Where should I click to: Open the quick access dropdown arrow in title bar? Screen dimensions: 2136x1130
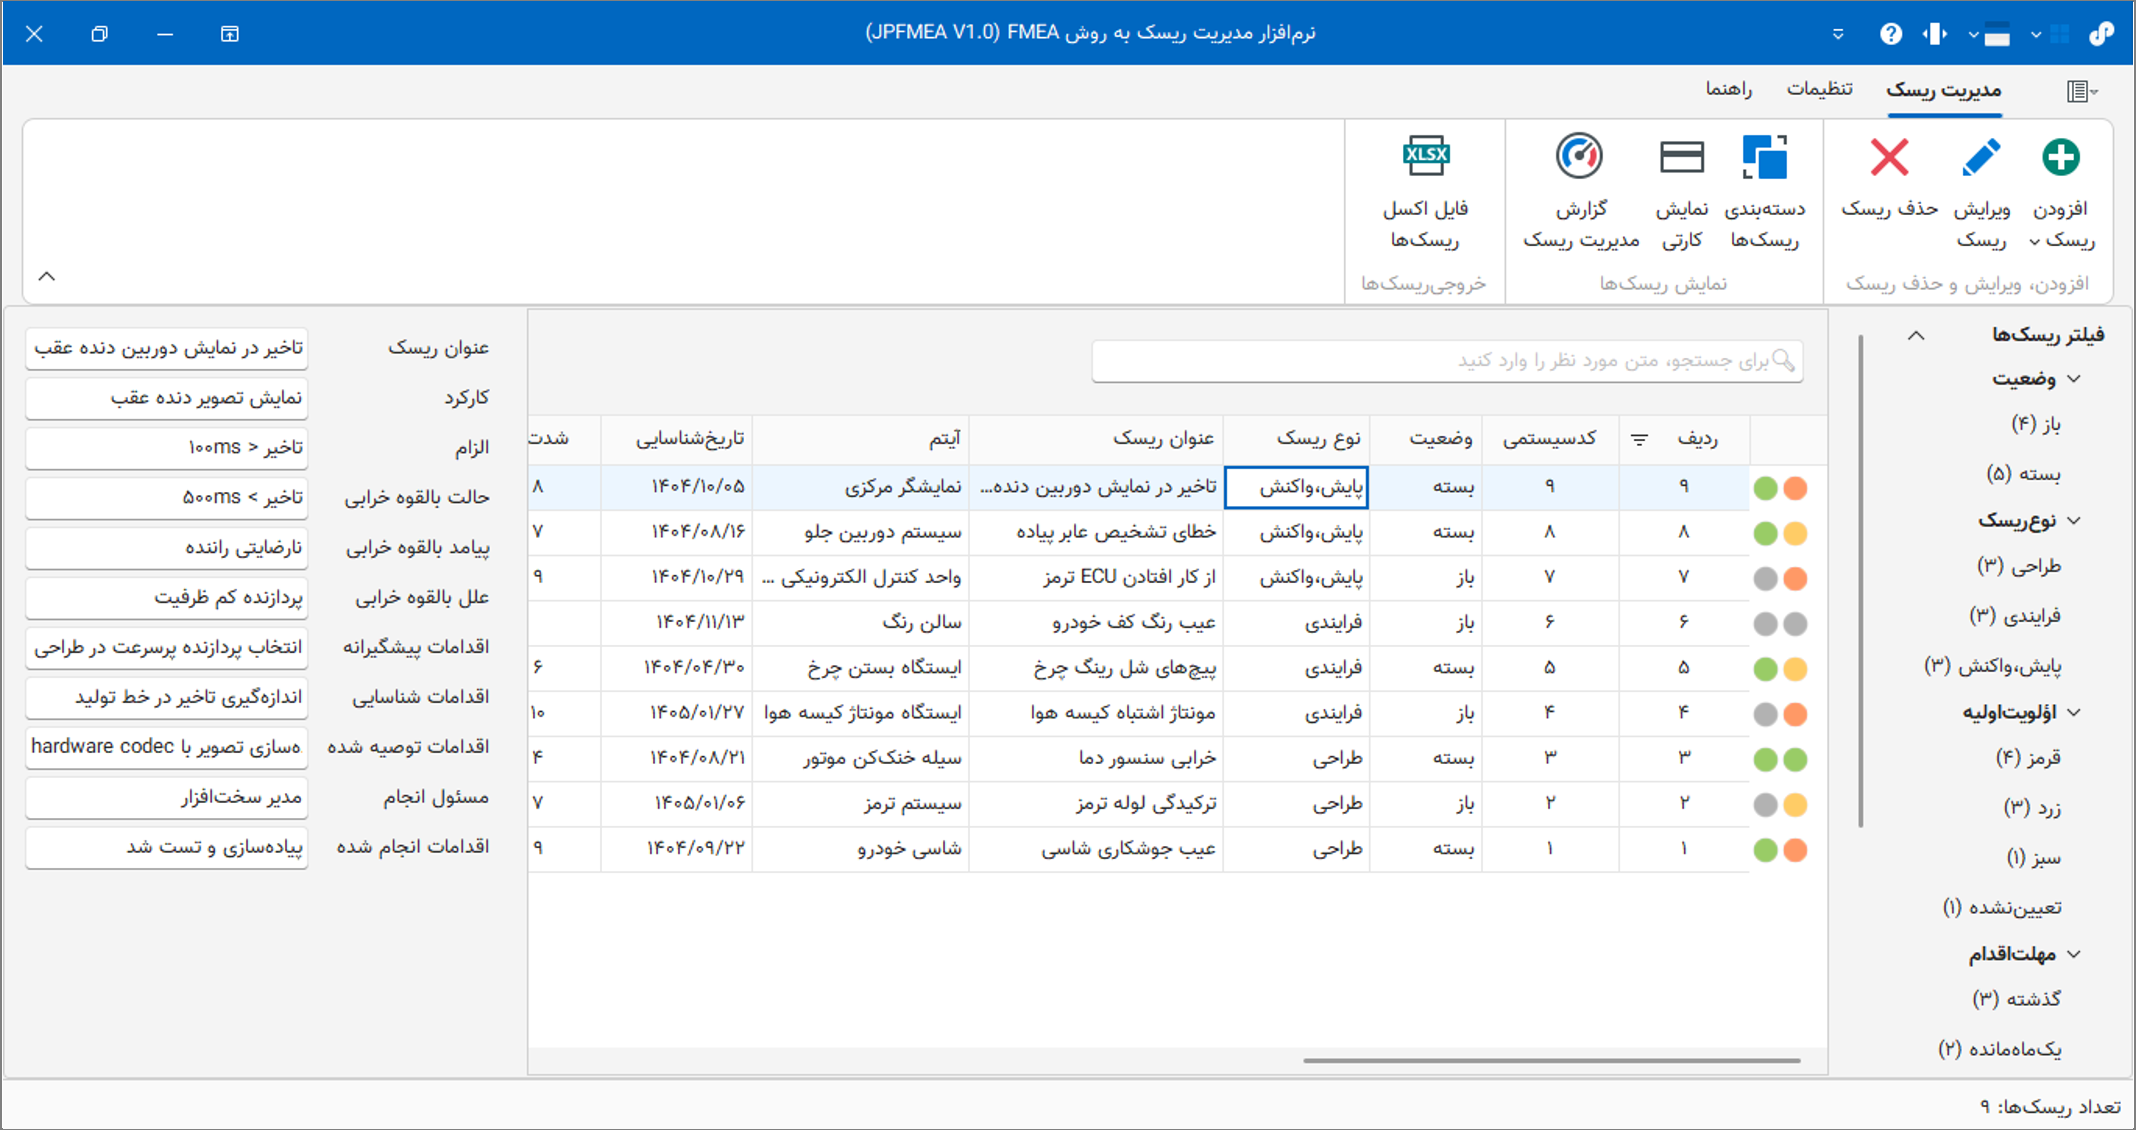[x=1838, y=34]
